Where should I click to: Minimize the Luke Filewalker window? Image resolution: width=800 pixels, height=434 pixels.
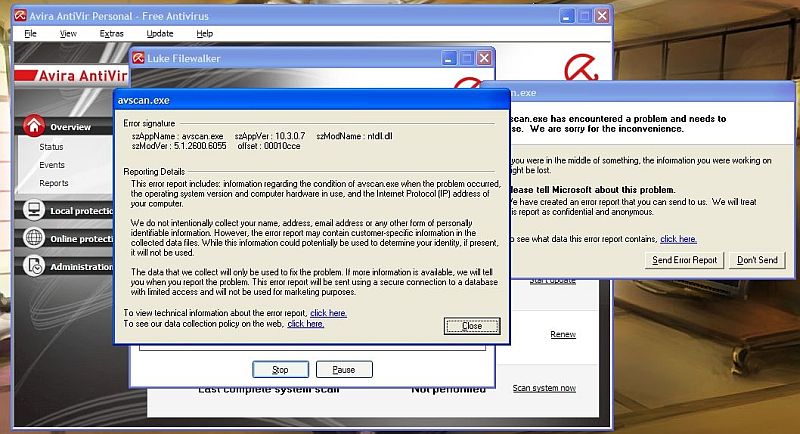448,59
